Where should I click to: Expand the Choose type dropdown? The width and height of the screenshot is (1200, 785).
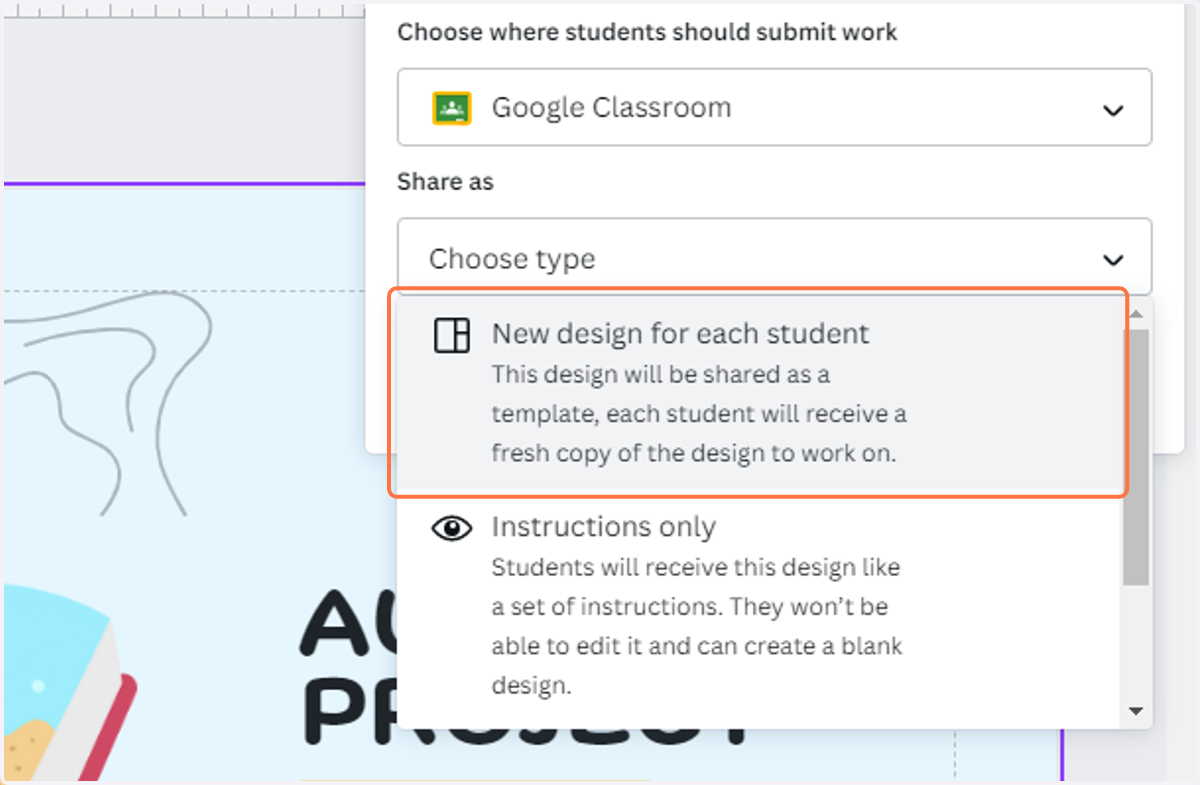774,258
